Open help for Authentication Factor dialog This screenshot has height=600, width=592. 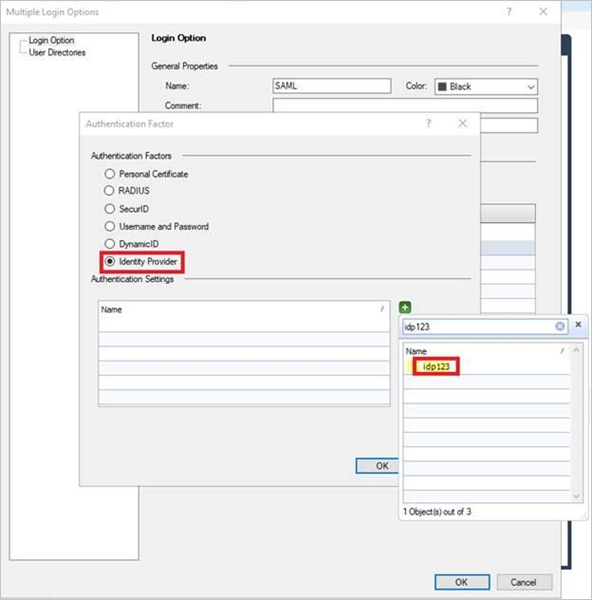click(429, 123)
